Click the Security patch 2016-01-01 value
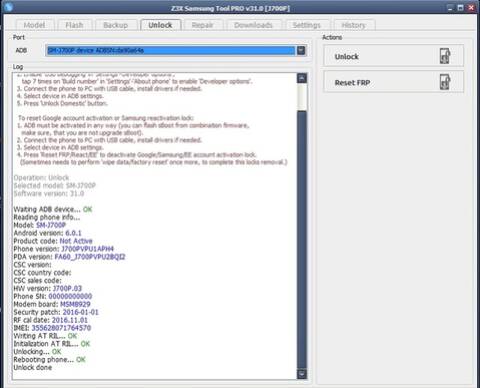 [80, 312]
